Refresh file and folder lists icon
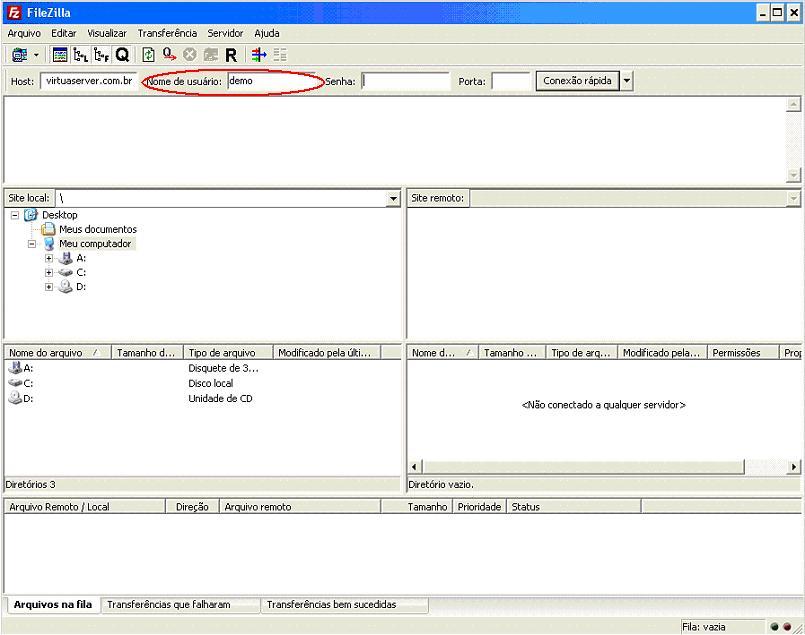 [148, 54]
